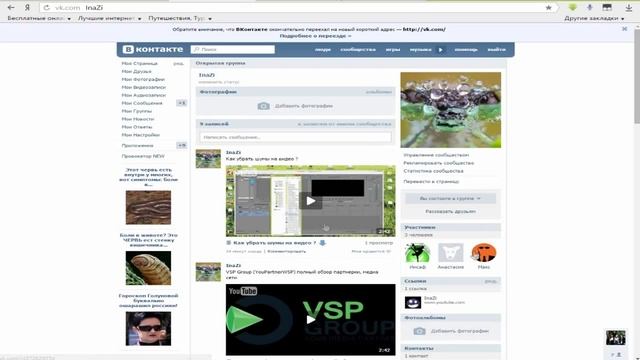Image resolution: width=640 pixels, height=360 pixels.
Task: Click into the VK search field
Action: pos(233,49)
